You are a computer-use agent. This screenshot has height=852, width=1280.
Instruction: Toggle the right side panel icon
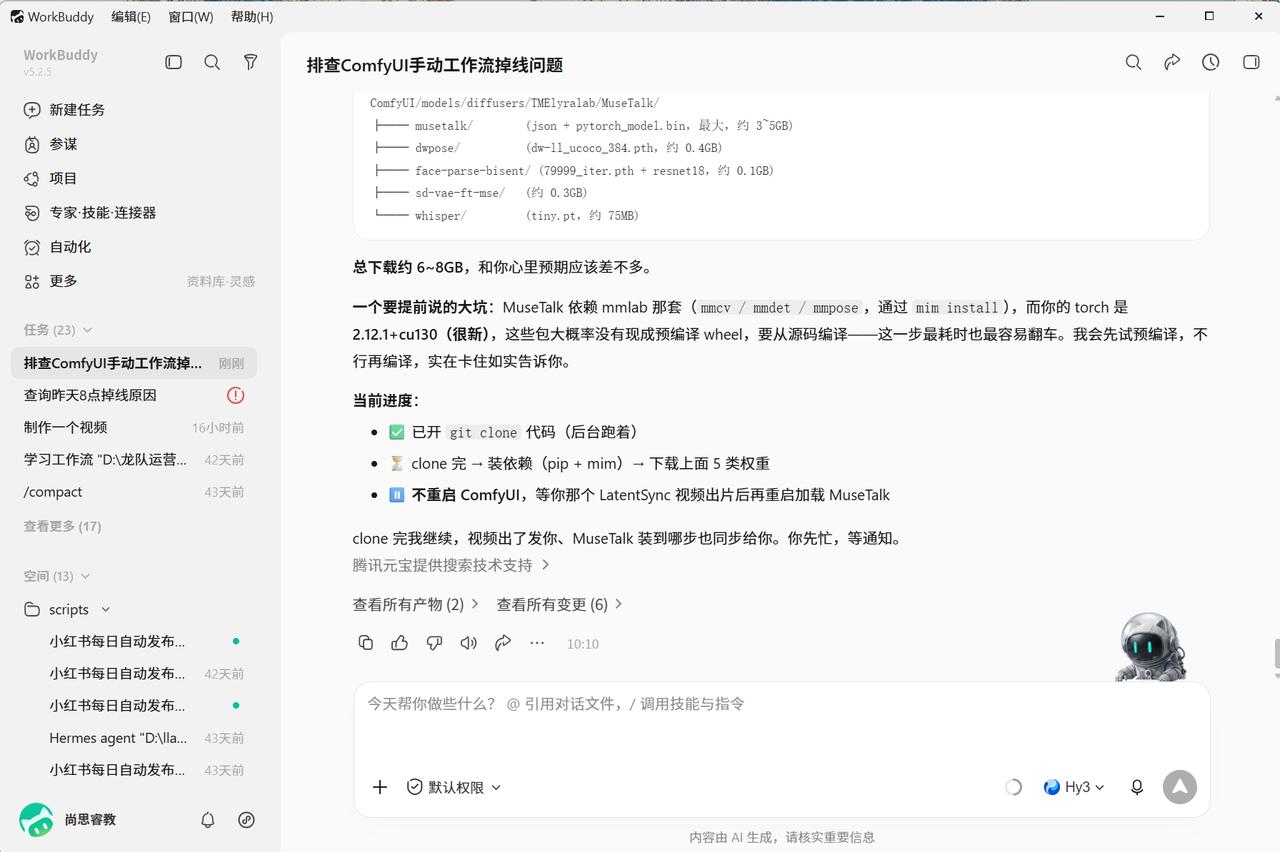pyautogui.click(x=1251, y=62)
